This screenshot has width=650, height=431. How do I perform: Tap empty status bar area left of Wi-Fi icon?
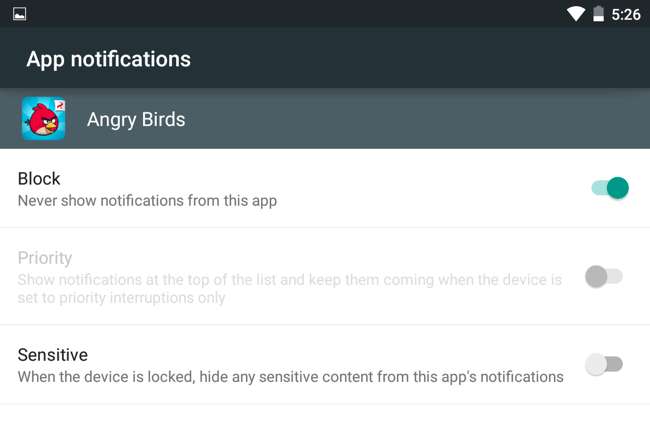point(300,14)
